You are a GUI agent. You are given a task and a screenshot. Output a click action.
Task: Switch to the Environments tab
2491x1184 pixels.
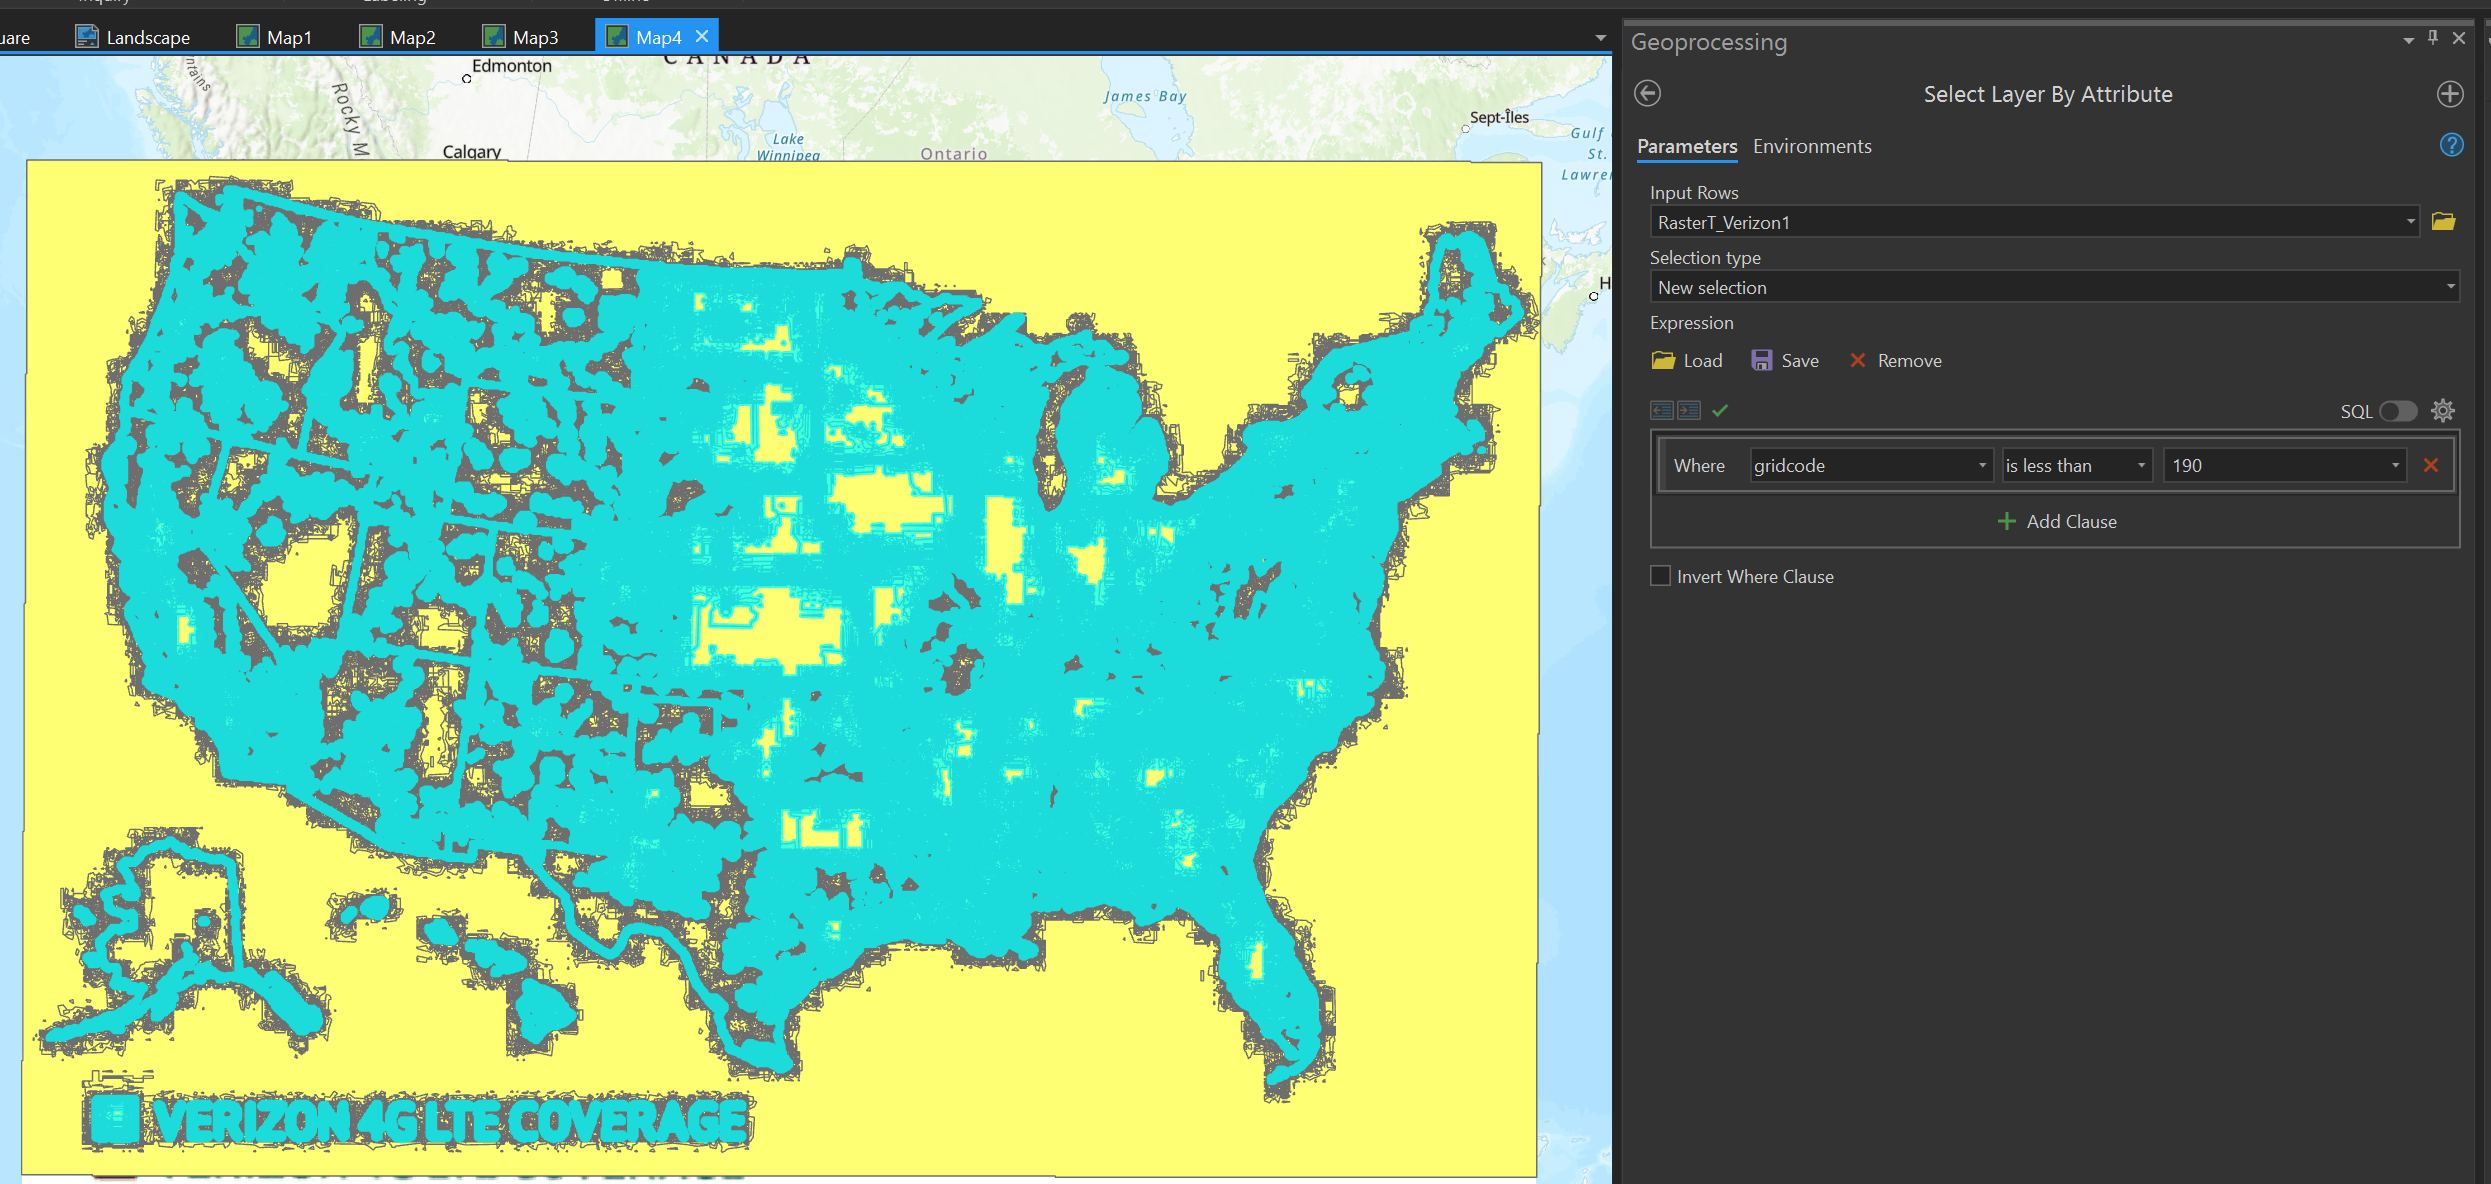pyautogui.click(x=1811, y=146)
